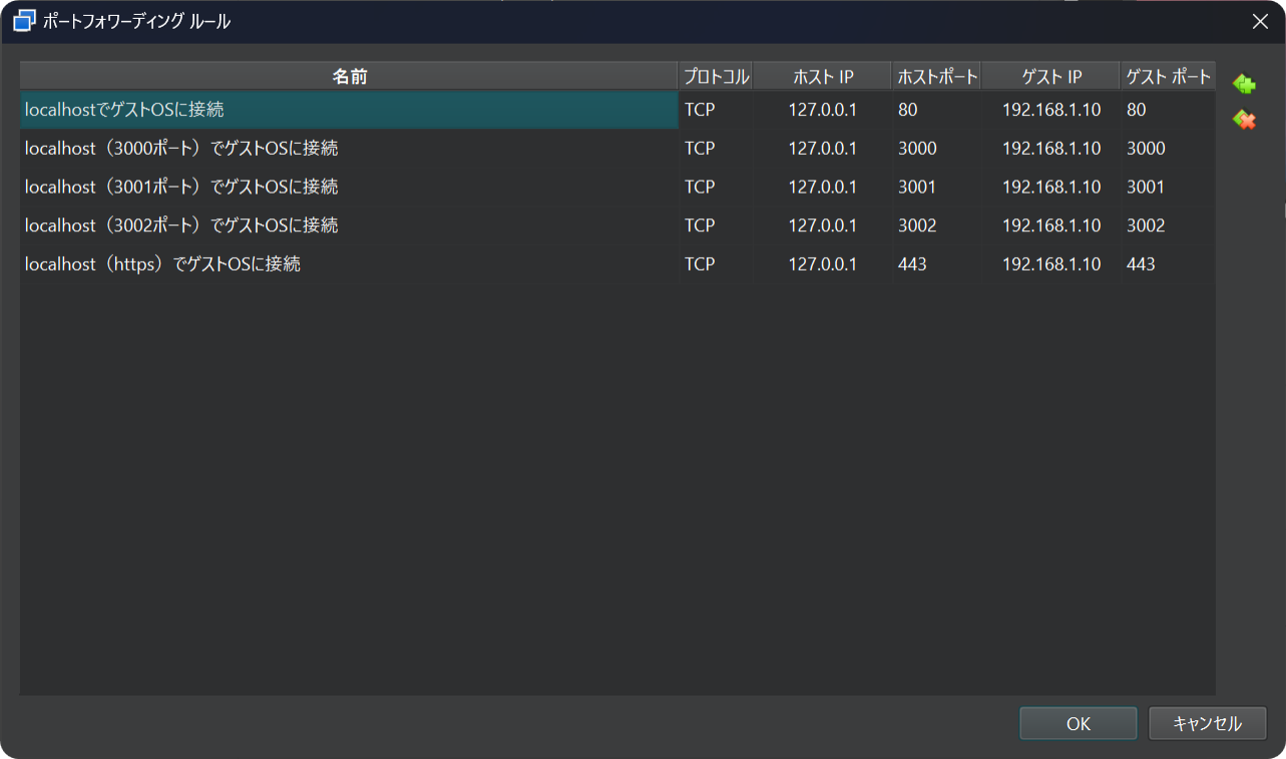Click TCP protocol in the https row
1286x759 pixels.
pos(700,264)
